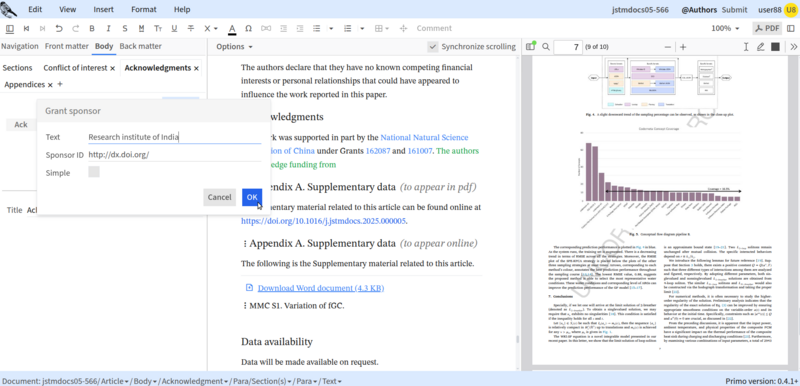Insert special character Omega symbol
Viewport: 800px width, 386px height.
pos(248,29)
